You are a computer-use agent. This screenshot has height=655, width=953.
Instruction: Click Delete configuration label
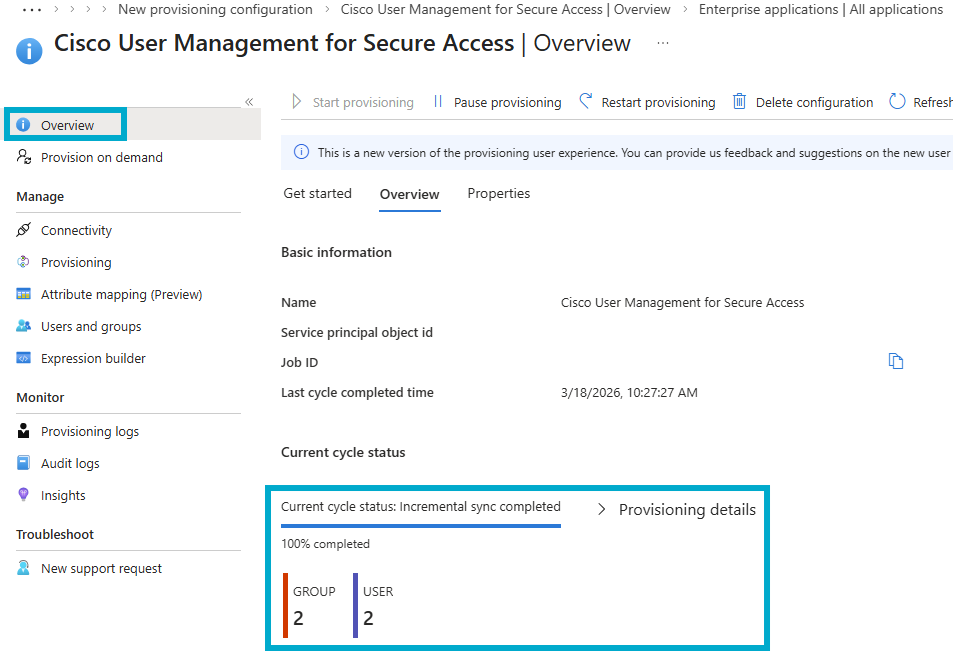(x=814, y=103)
